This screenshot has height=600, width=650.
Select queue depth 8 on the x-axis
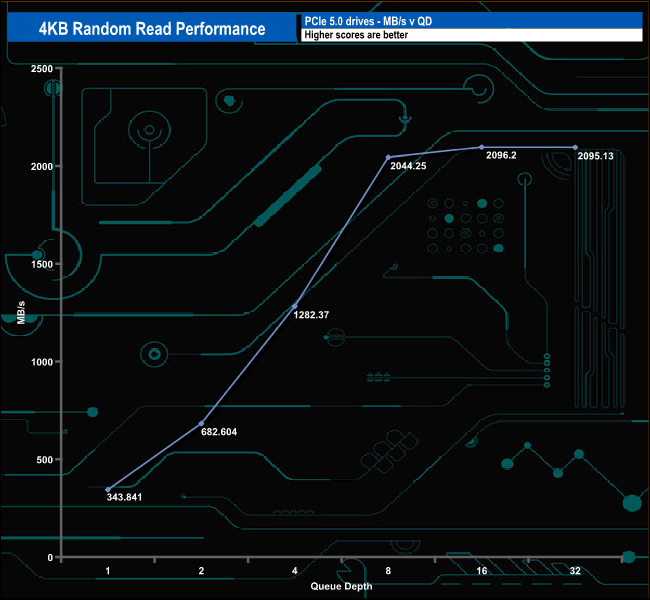(x=387, y=570)
